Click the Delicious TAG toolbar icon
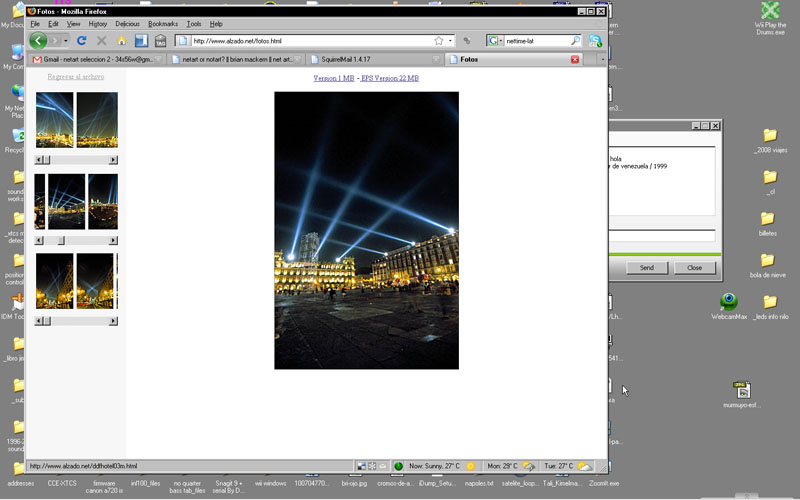 tap(160, 41)
